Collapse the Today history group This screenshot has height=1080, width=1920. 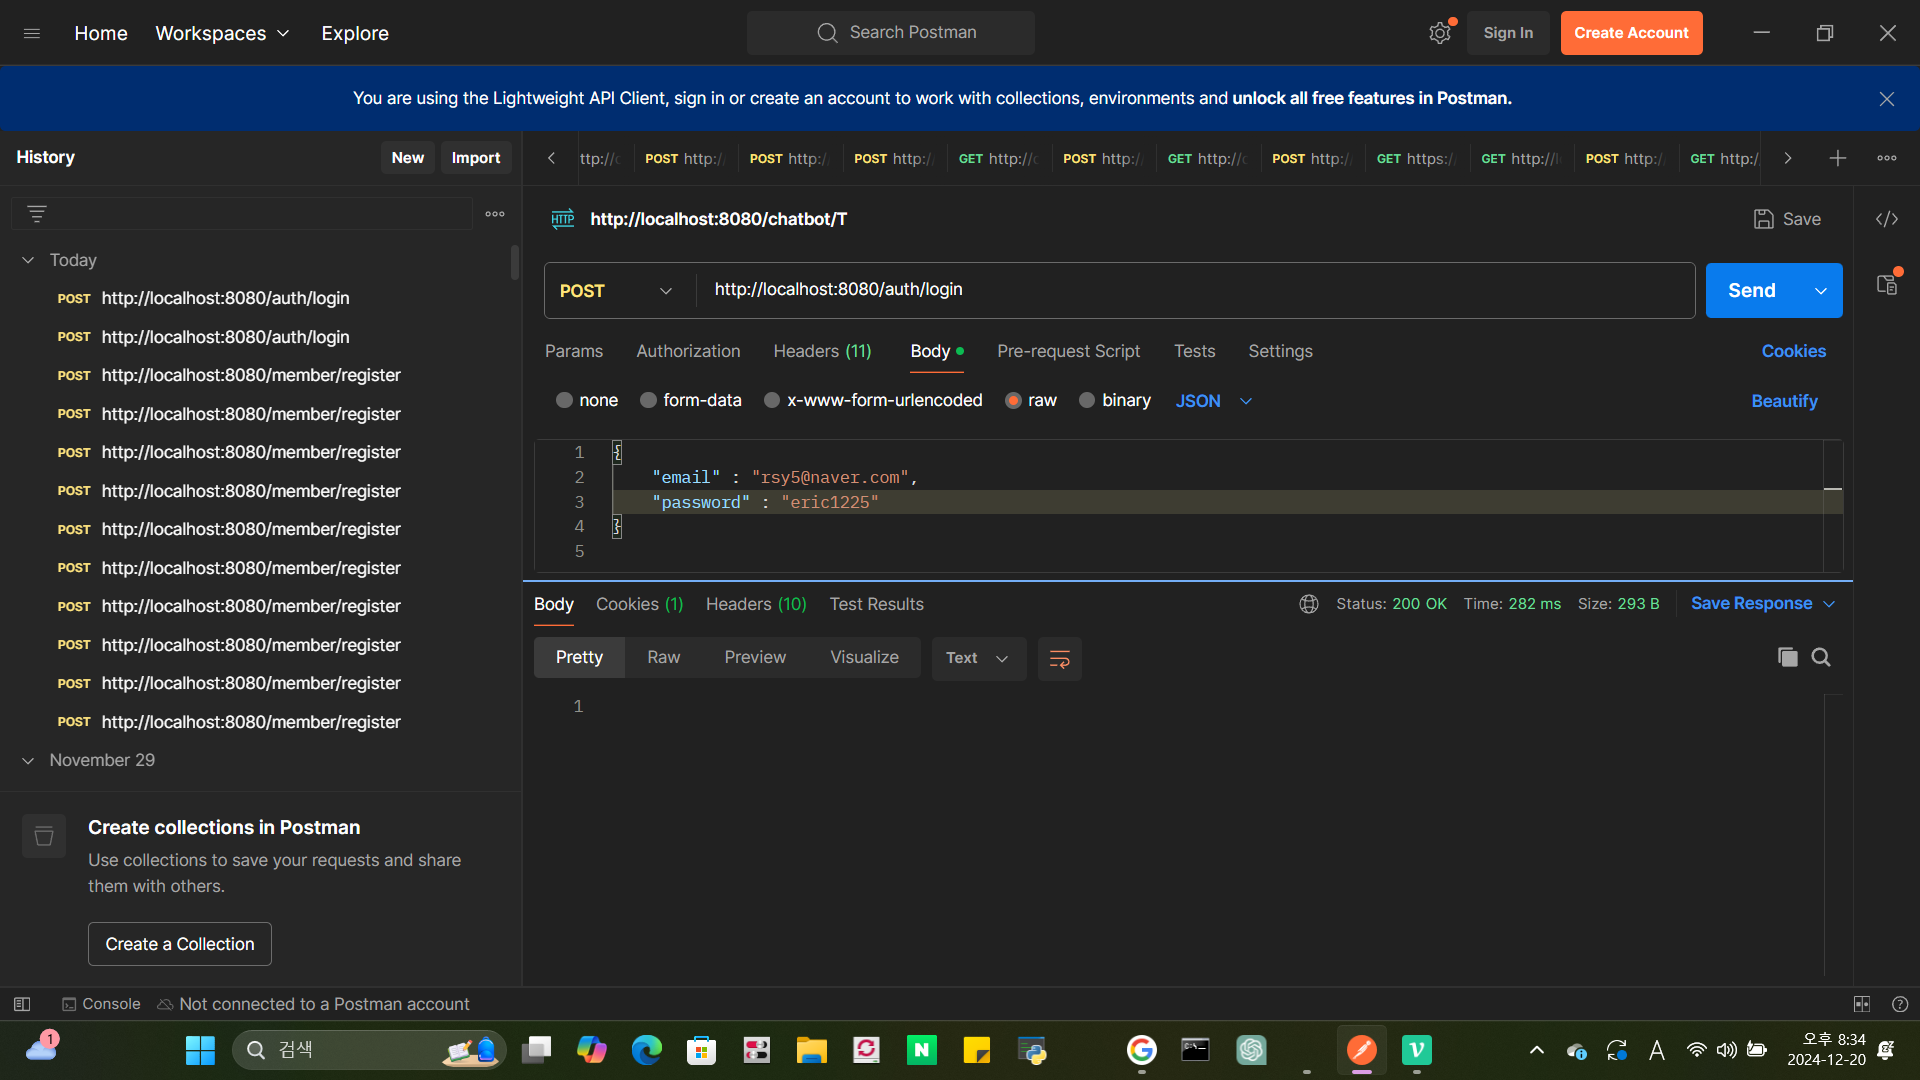click(28, 260)
